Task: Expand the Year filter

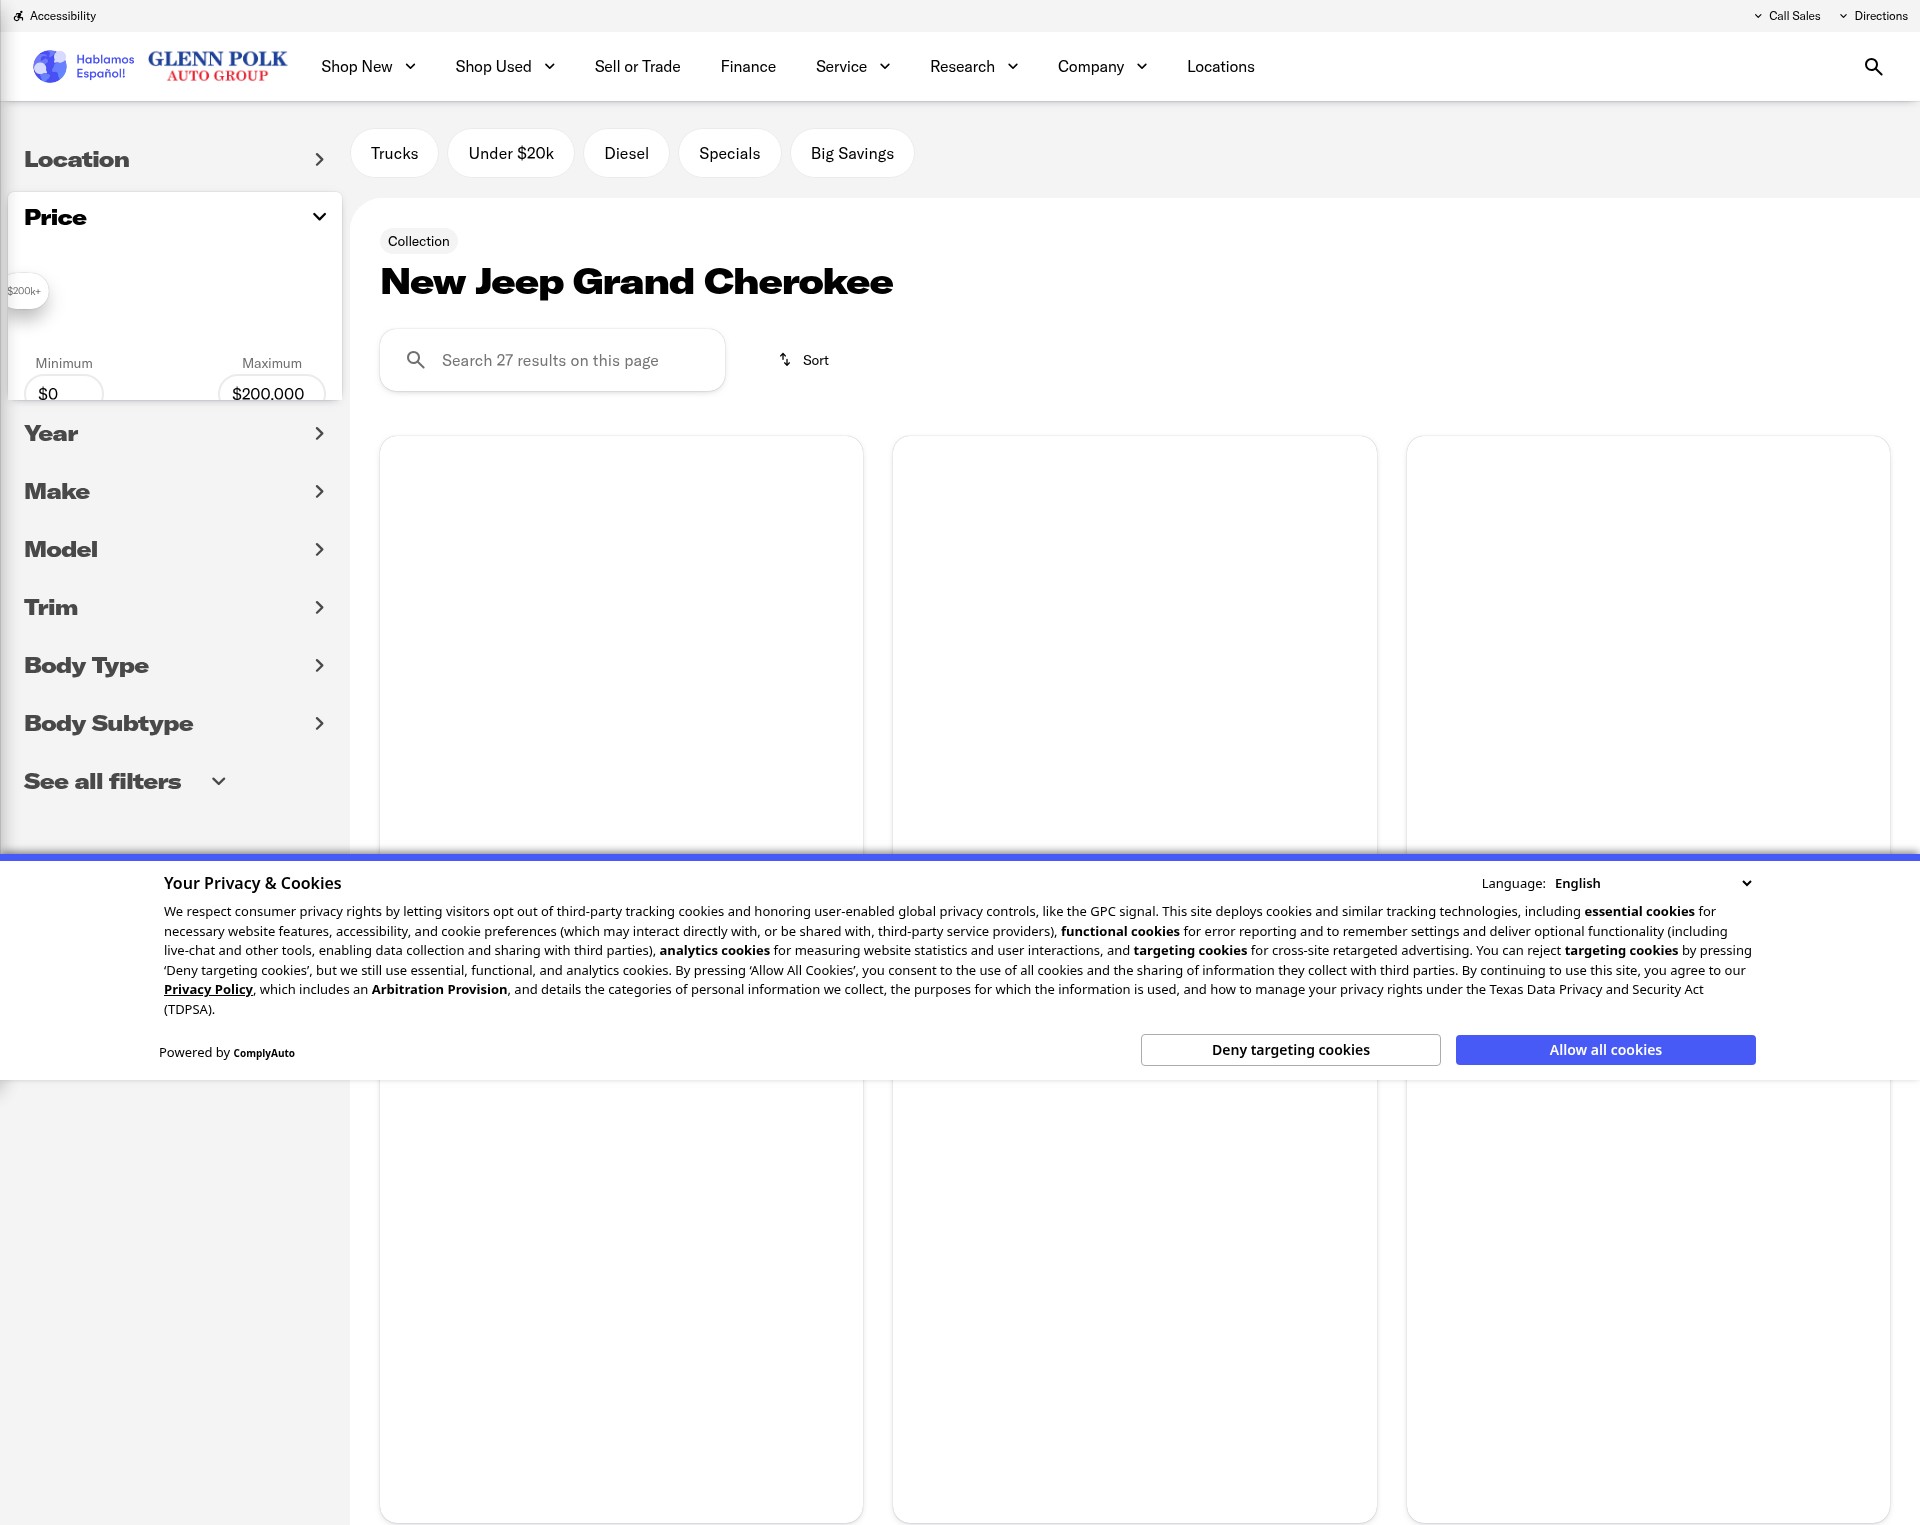Action: pos(175,434)
